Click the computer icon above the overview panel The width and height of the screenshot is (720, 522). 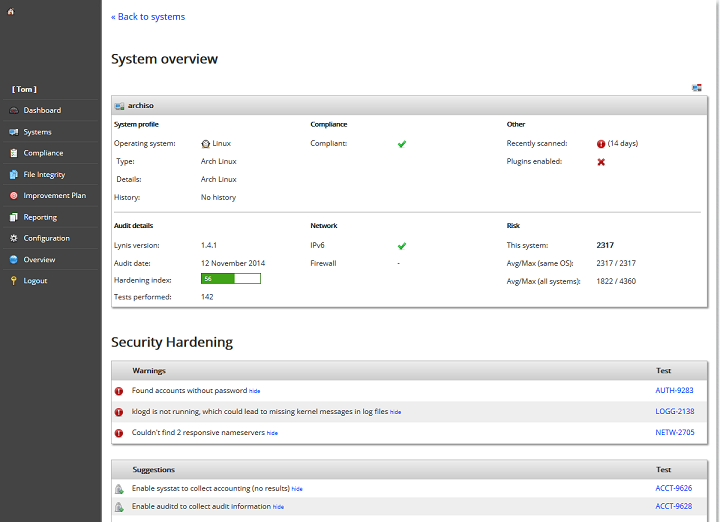point(697,88)
